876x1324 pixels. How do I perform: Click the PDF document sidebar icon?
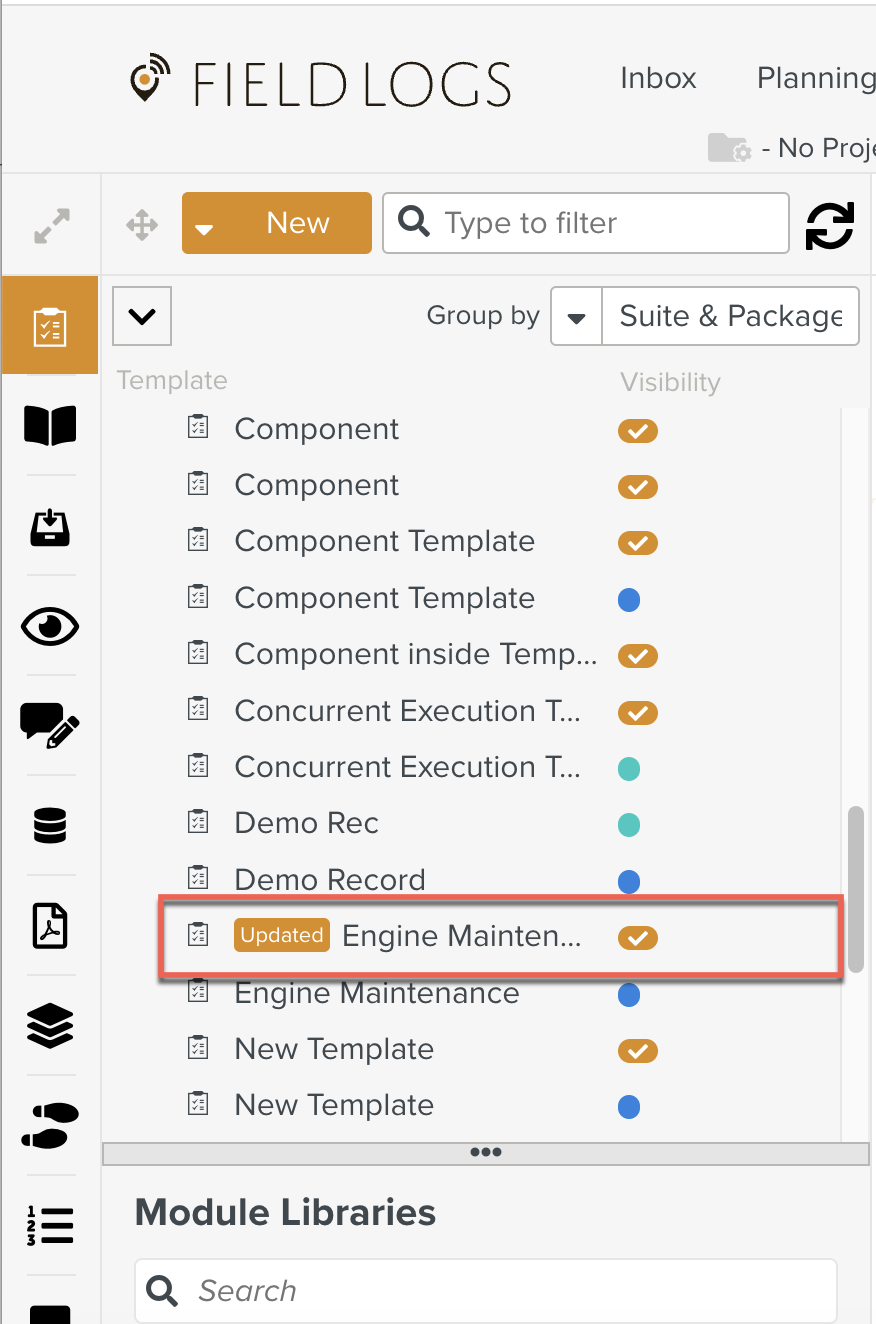point(50,925)
